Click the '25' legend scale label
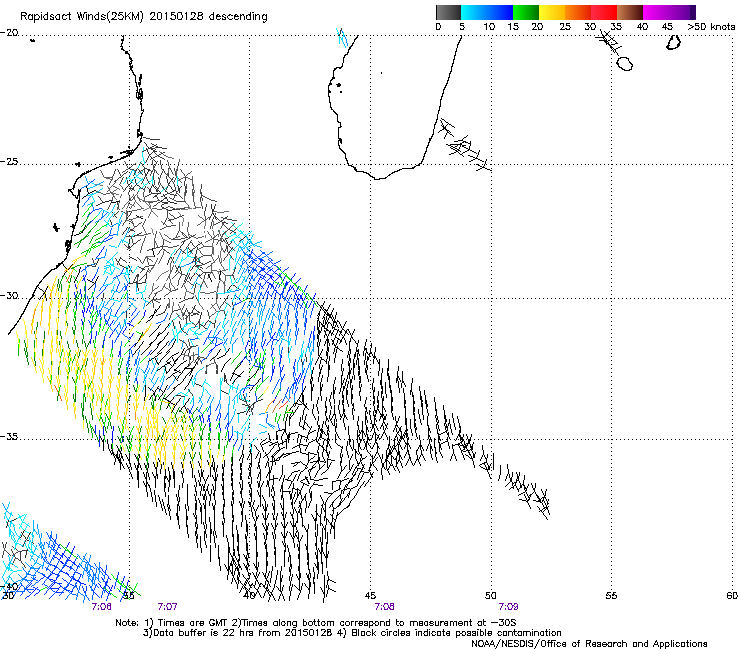The height and width of the screenshot is (650, 740). (565, 27)
